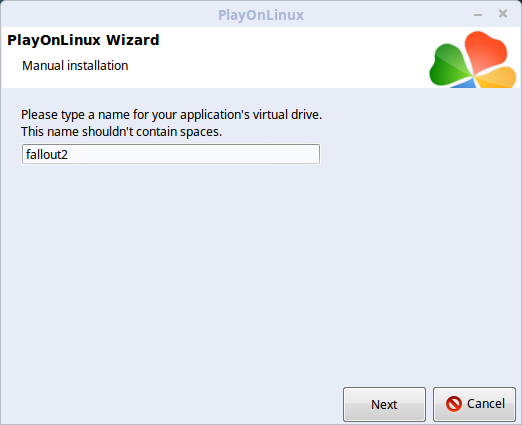Click the PlayOnLinux title bar text
Screen dimensions: 522x425
pyautogui.click(x=261, y=15)
